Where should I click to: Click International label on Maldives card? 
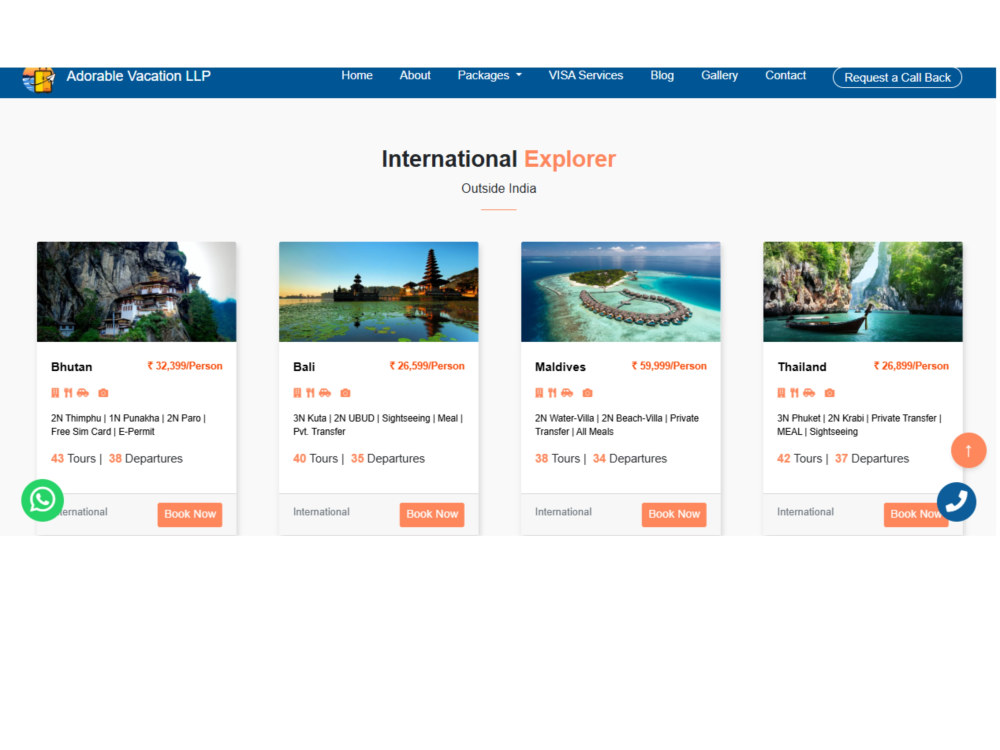(x=563, y=512)
